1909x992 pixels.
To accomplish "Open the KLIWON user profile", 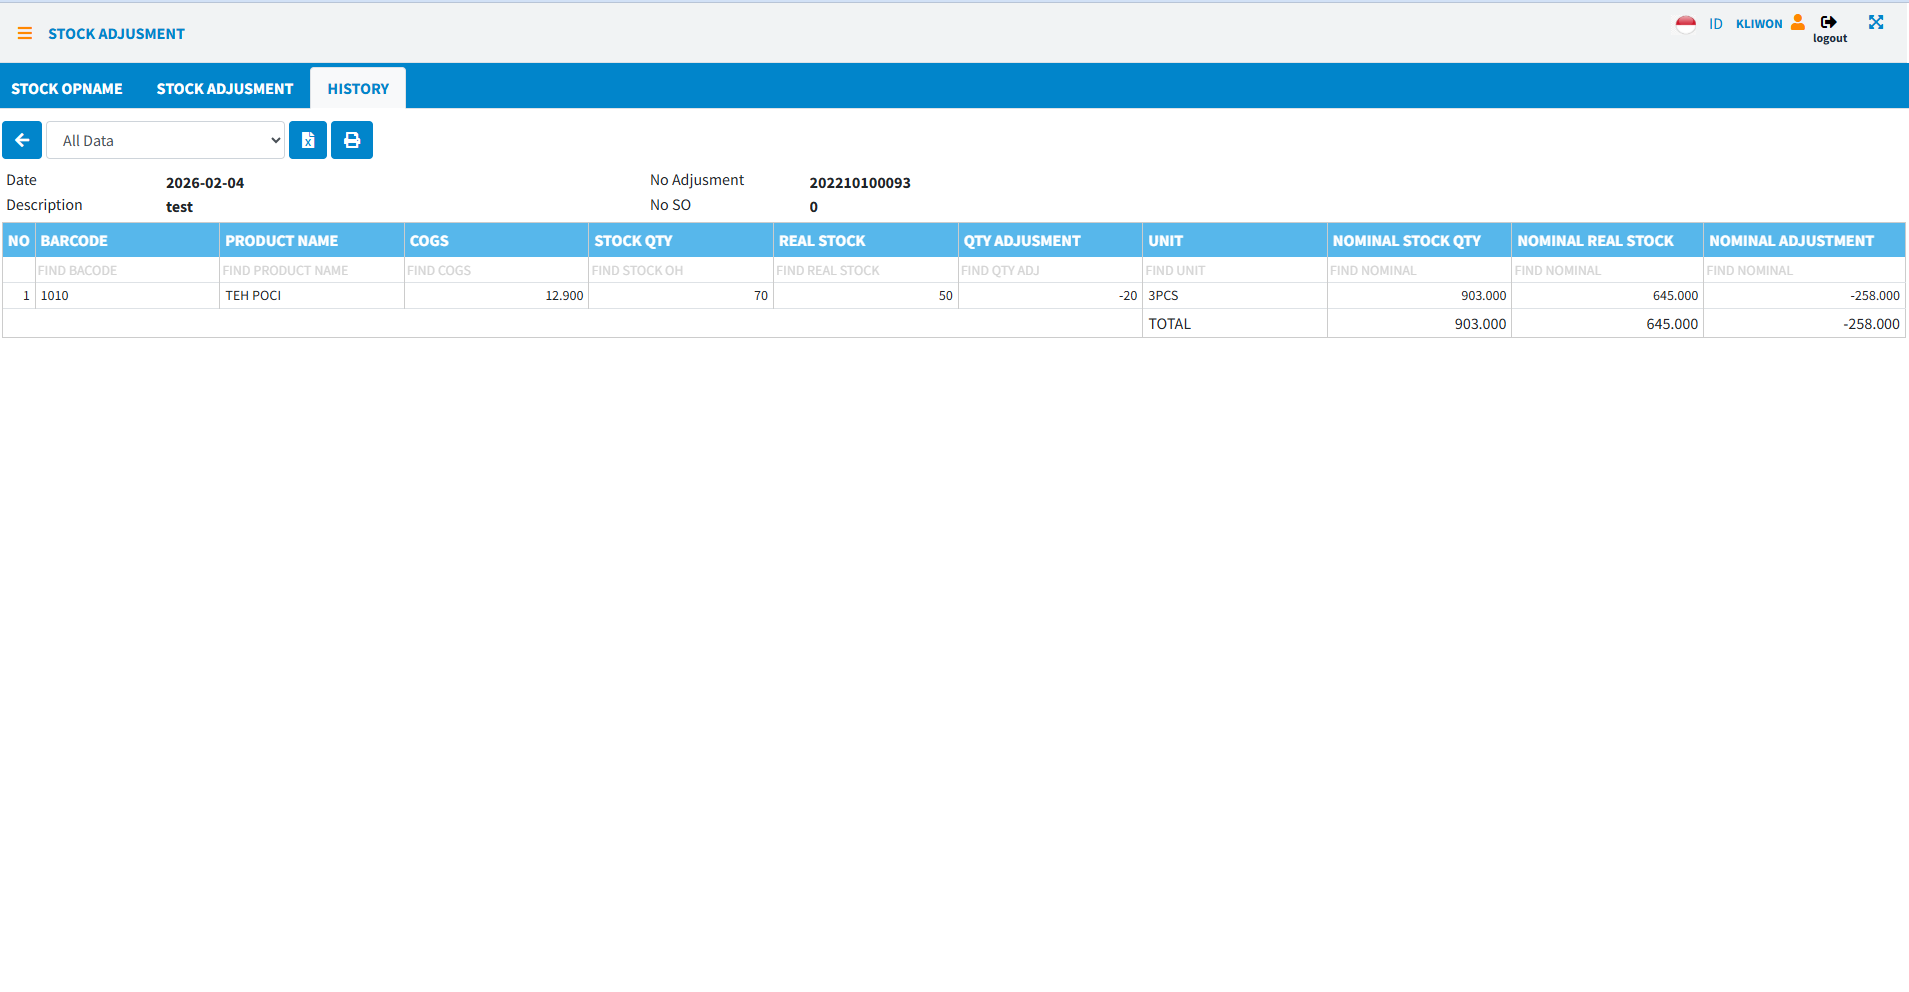I will (x=1759, y=24).
